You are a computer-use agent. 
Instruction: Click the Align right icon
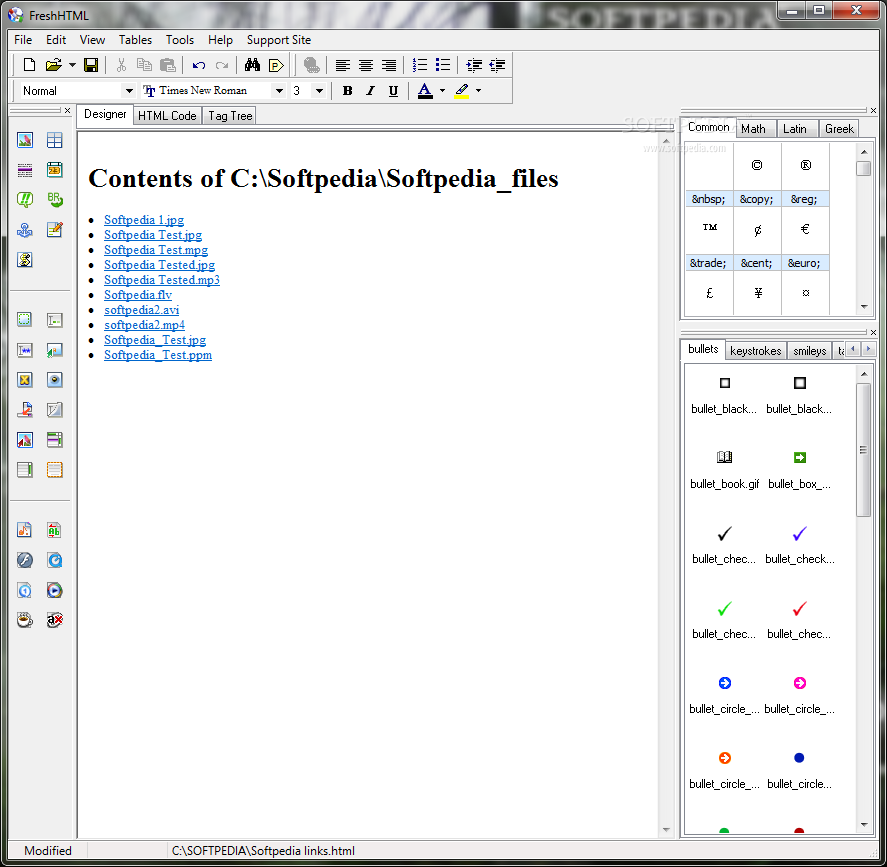coord(389,65)
